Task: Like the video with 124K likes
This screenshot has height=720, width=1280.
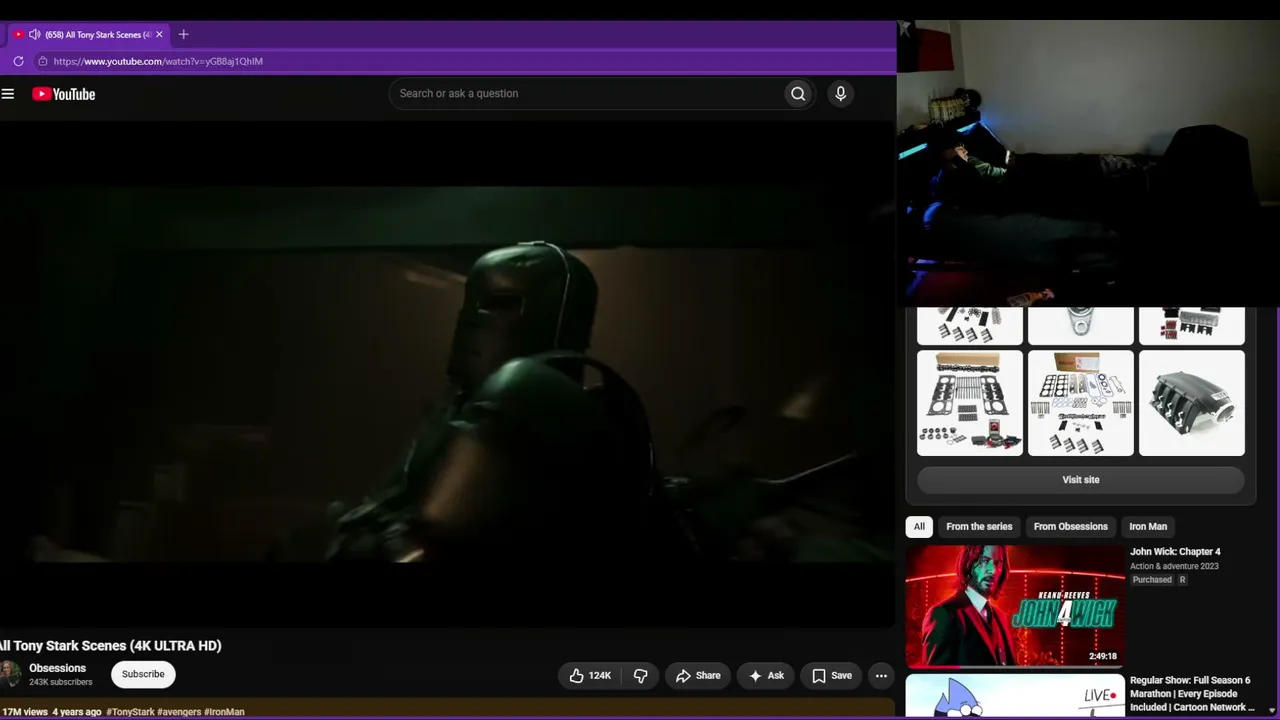Action: 590,676
